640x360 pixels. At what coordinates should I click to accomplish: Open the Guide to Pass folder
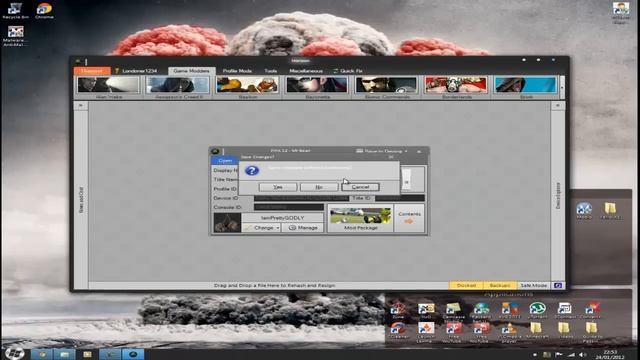point(591,331)
